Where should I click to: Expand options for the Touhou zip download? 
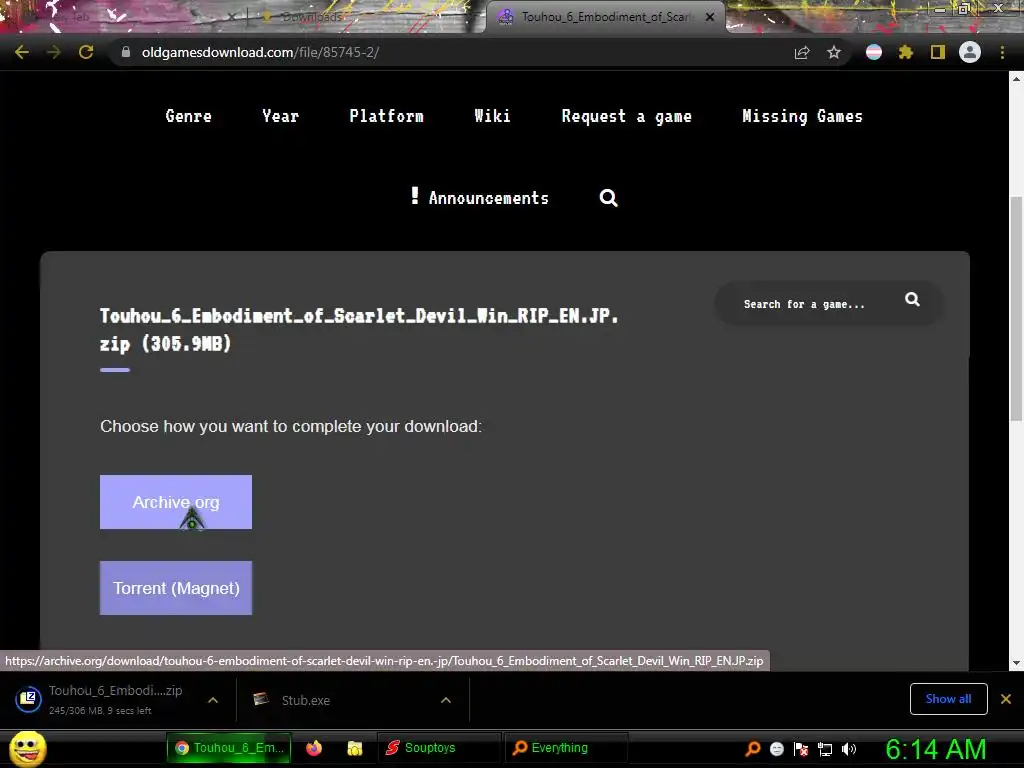click(213, 700)
